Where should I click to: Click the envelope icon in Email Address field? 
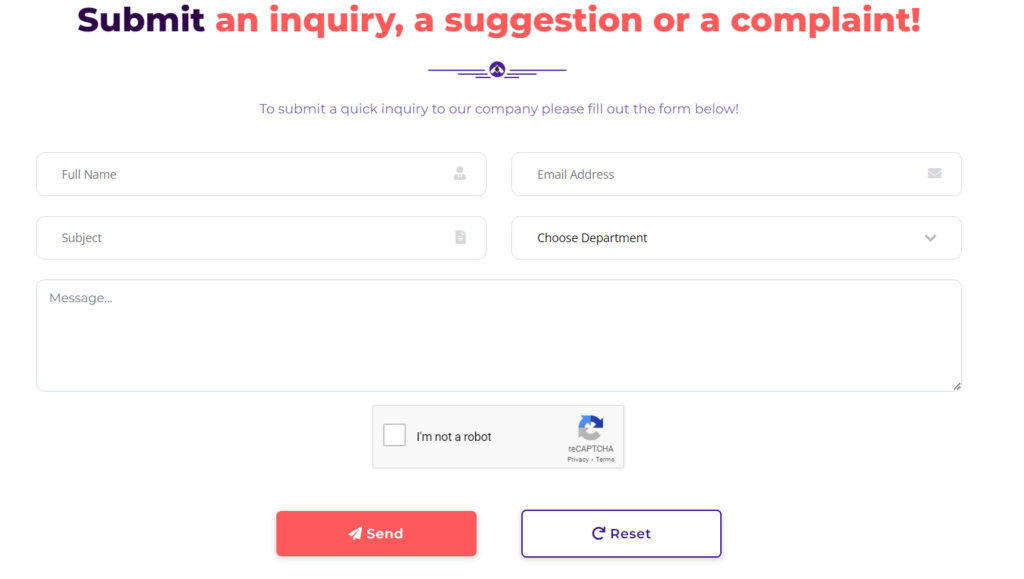click(x=934, y=173)
